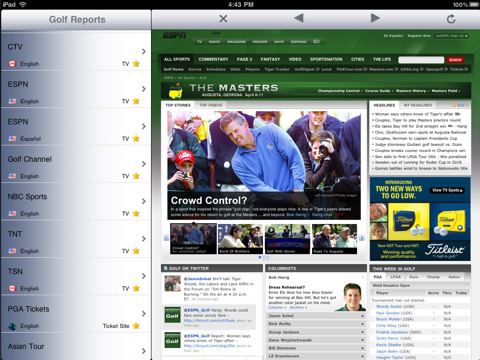Close the web view with the X icon

pos(223,19)
